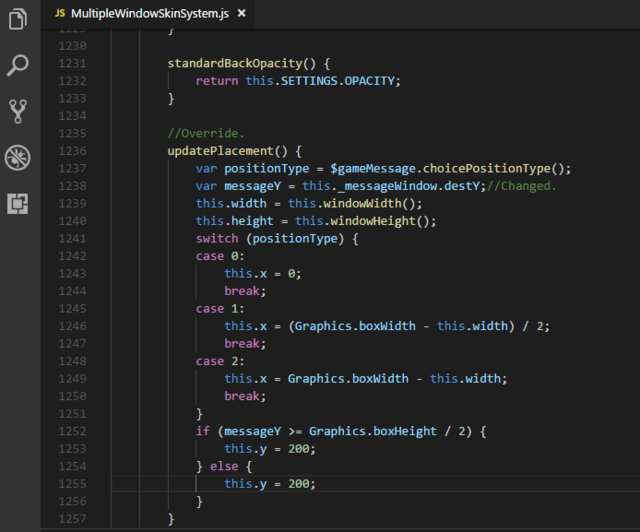Click the switch keyword
640x532 pixels.
[x=217, y=239]
